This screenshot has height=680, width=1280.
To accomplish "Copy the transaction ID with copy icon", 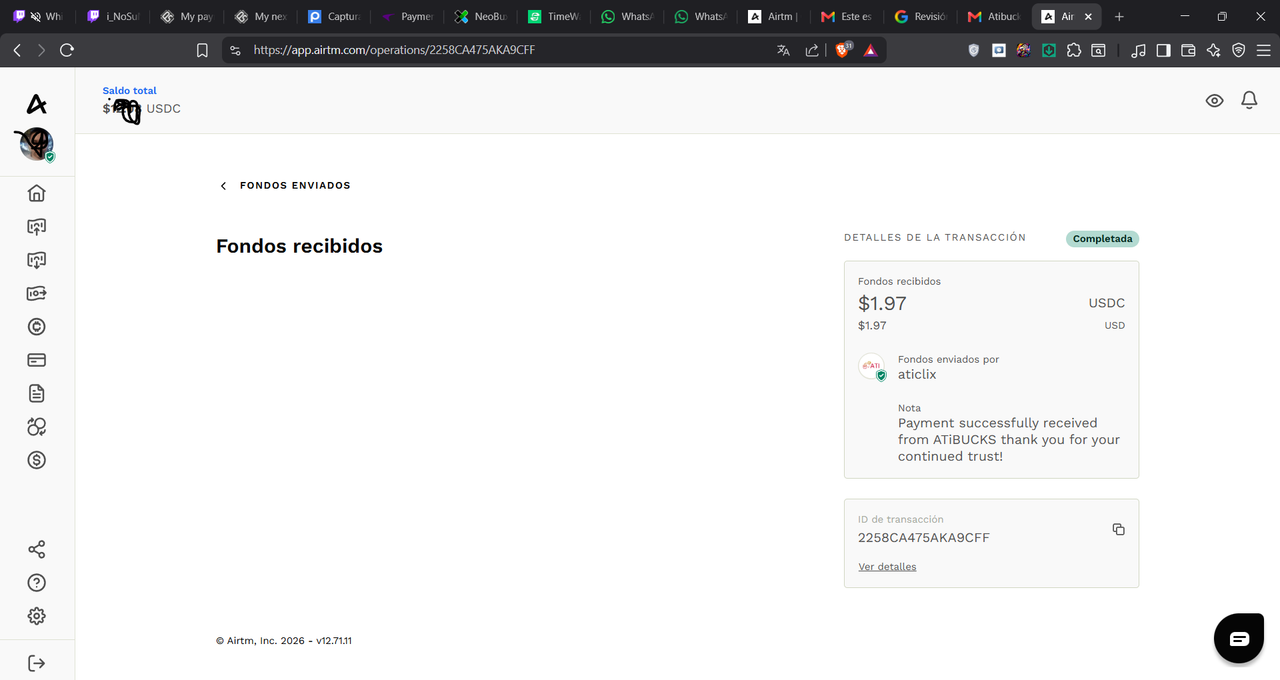I will (x=1119, y=529).
